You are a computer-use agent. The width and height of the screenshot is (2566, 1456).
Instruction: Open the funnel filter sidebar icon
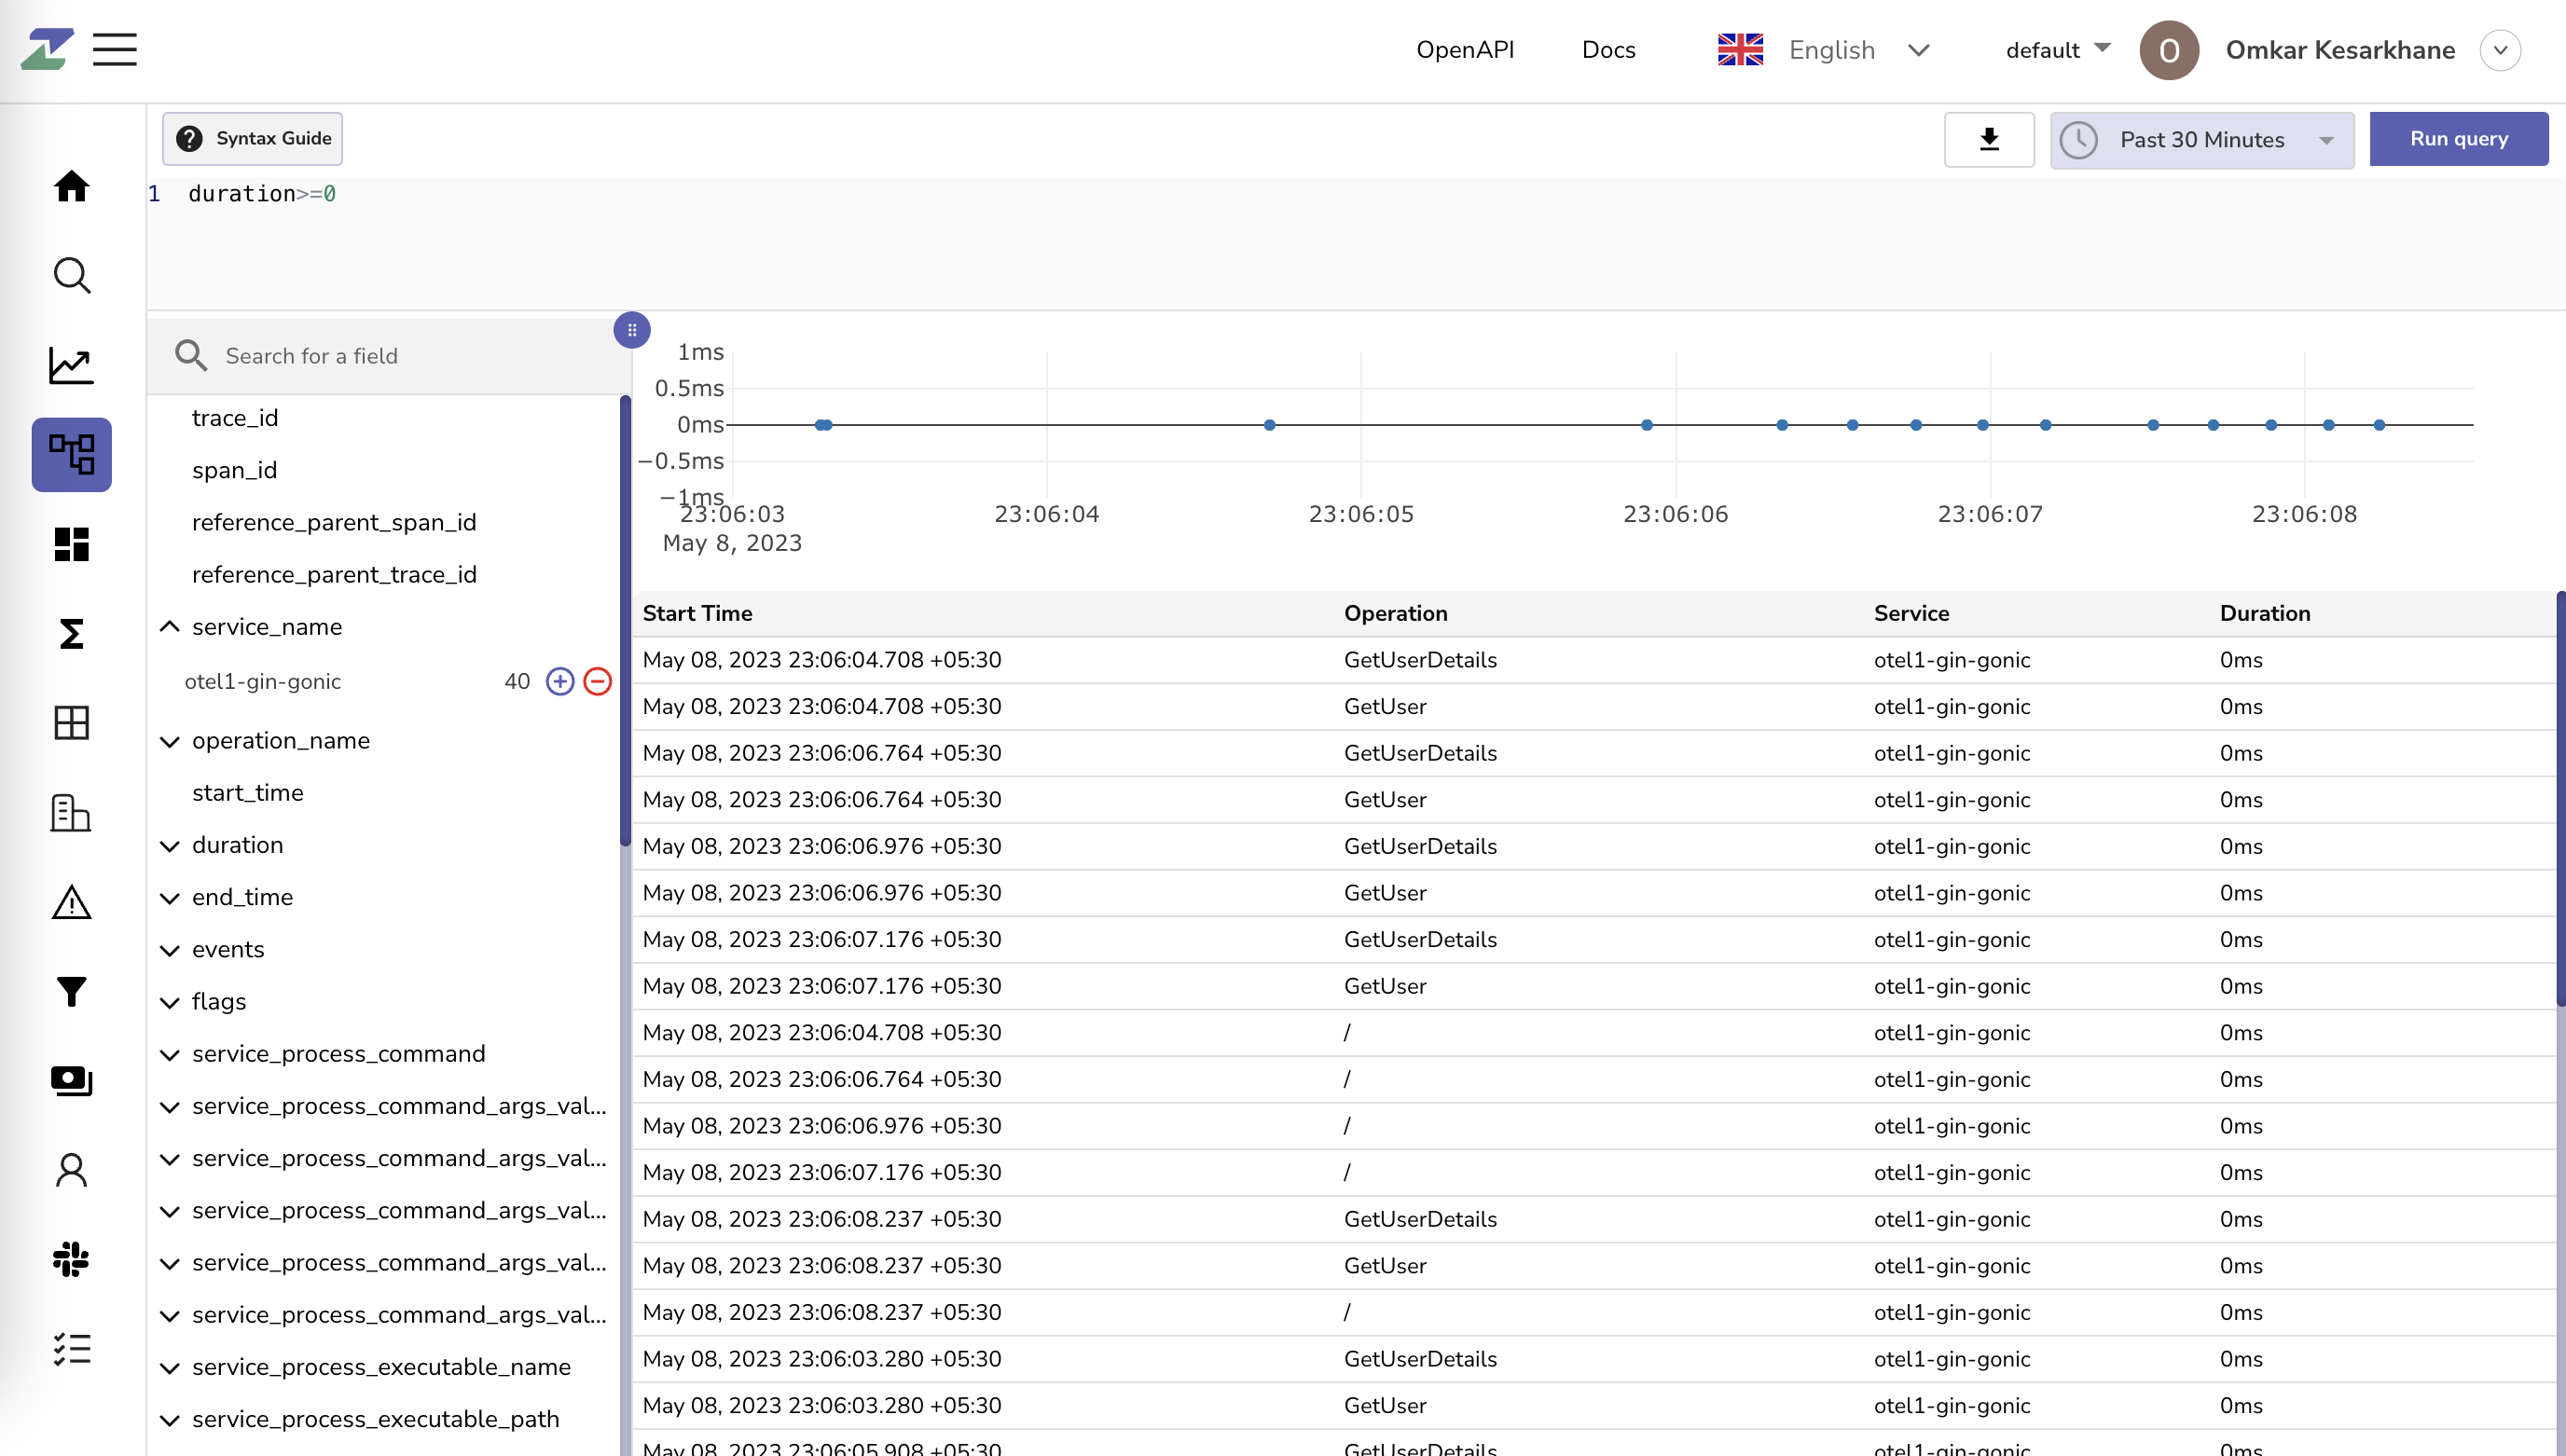(71, 991)
